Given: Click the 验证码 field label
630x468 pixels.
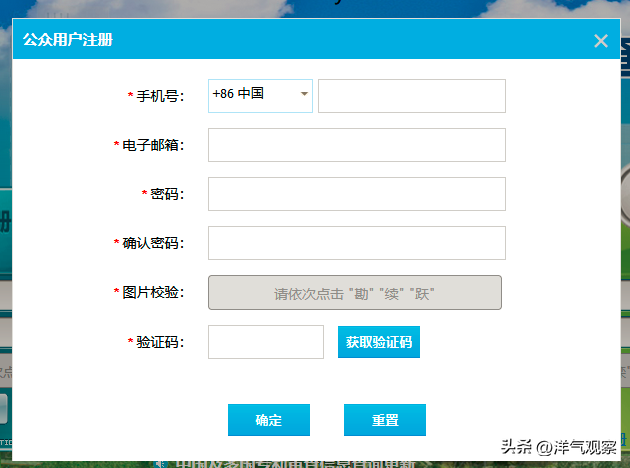Looking at the screenshot, I should (160, 342).
